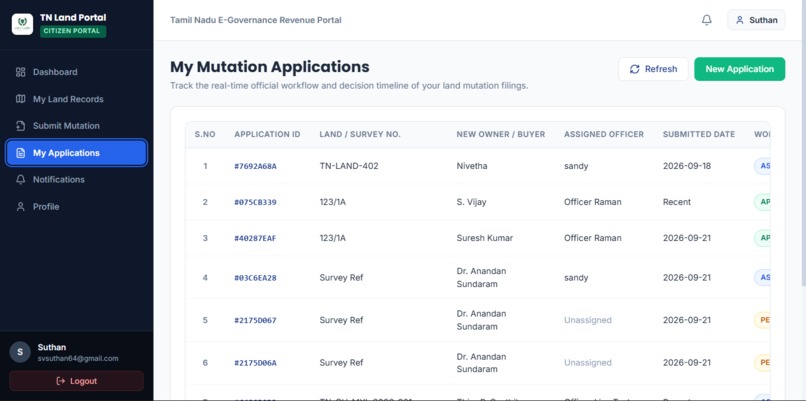Click the Tamil Nadu E-Governance Revenue Portal title

pos(256,20)
